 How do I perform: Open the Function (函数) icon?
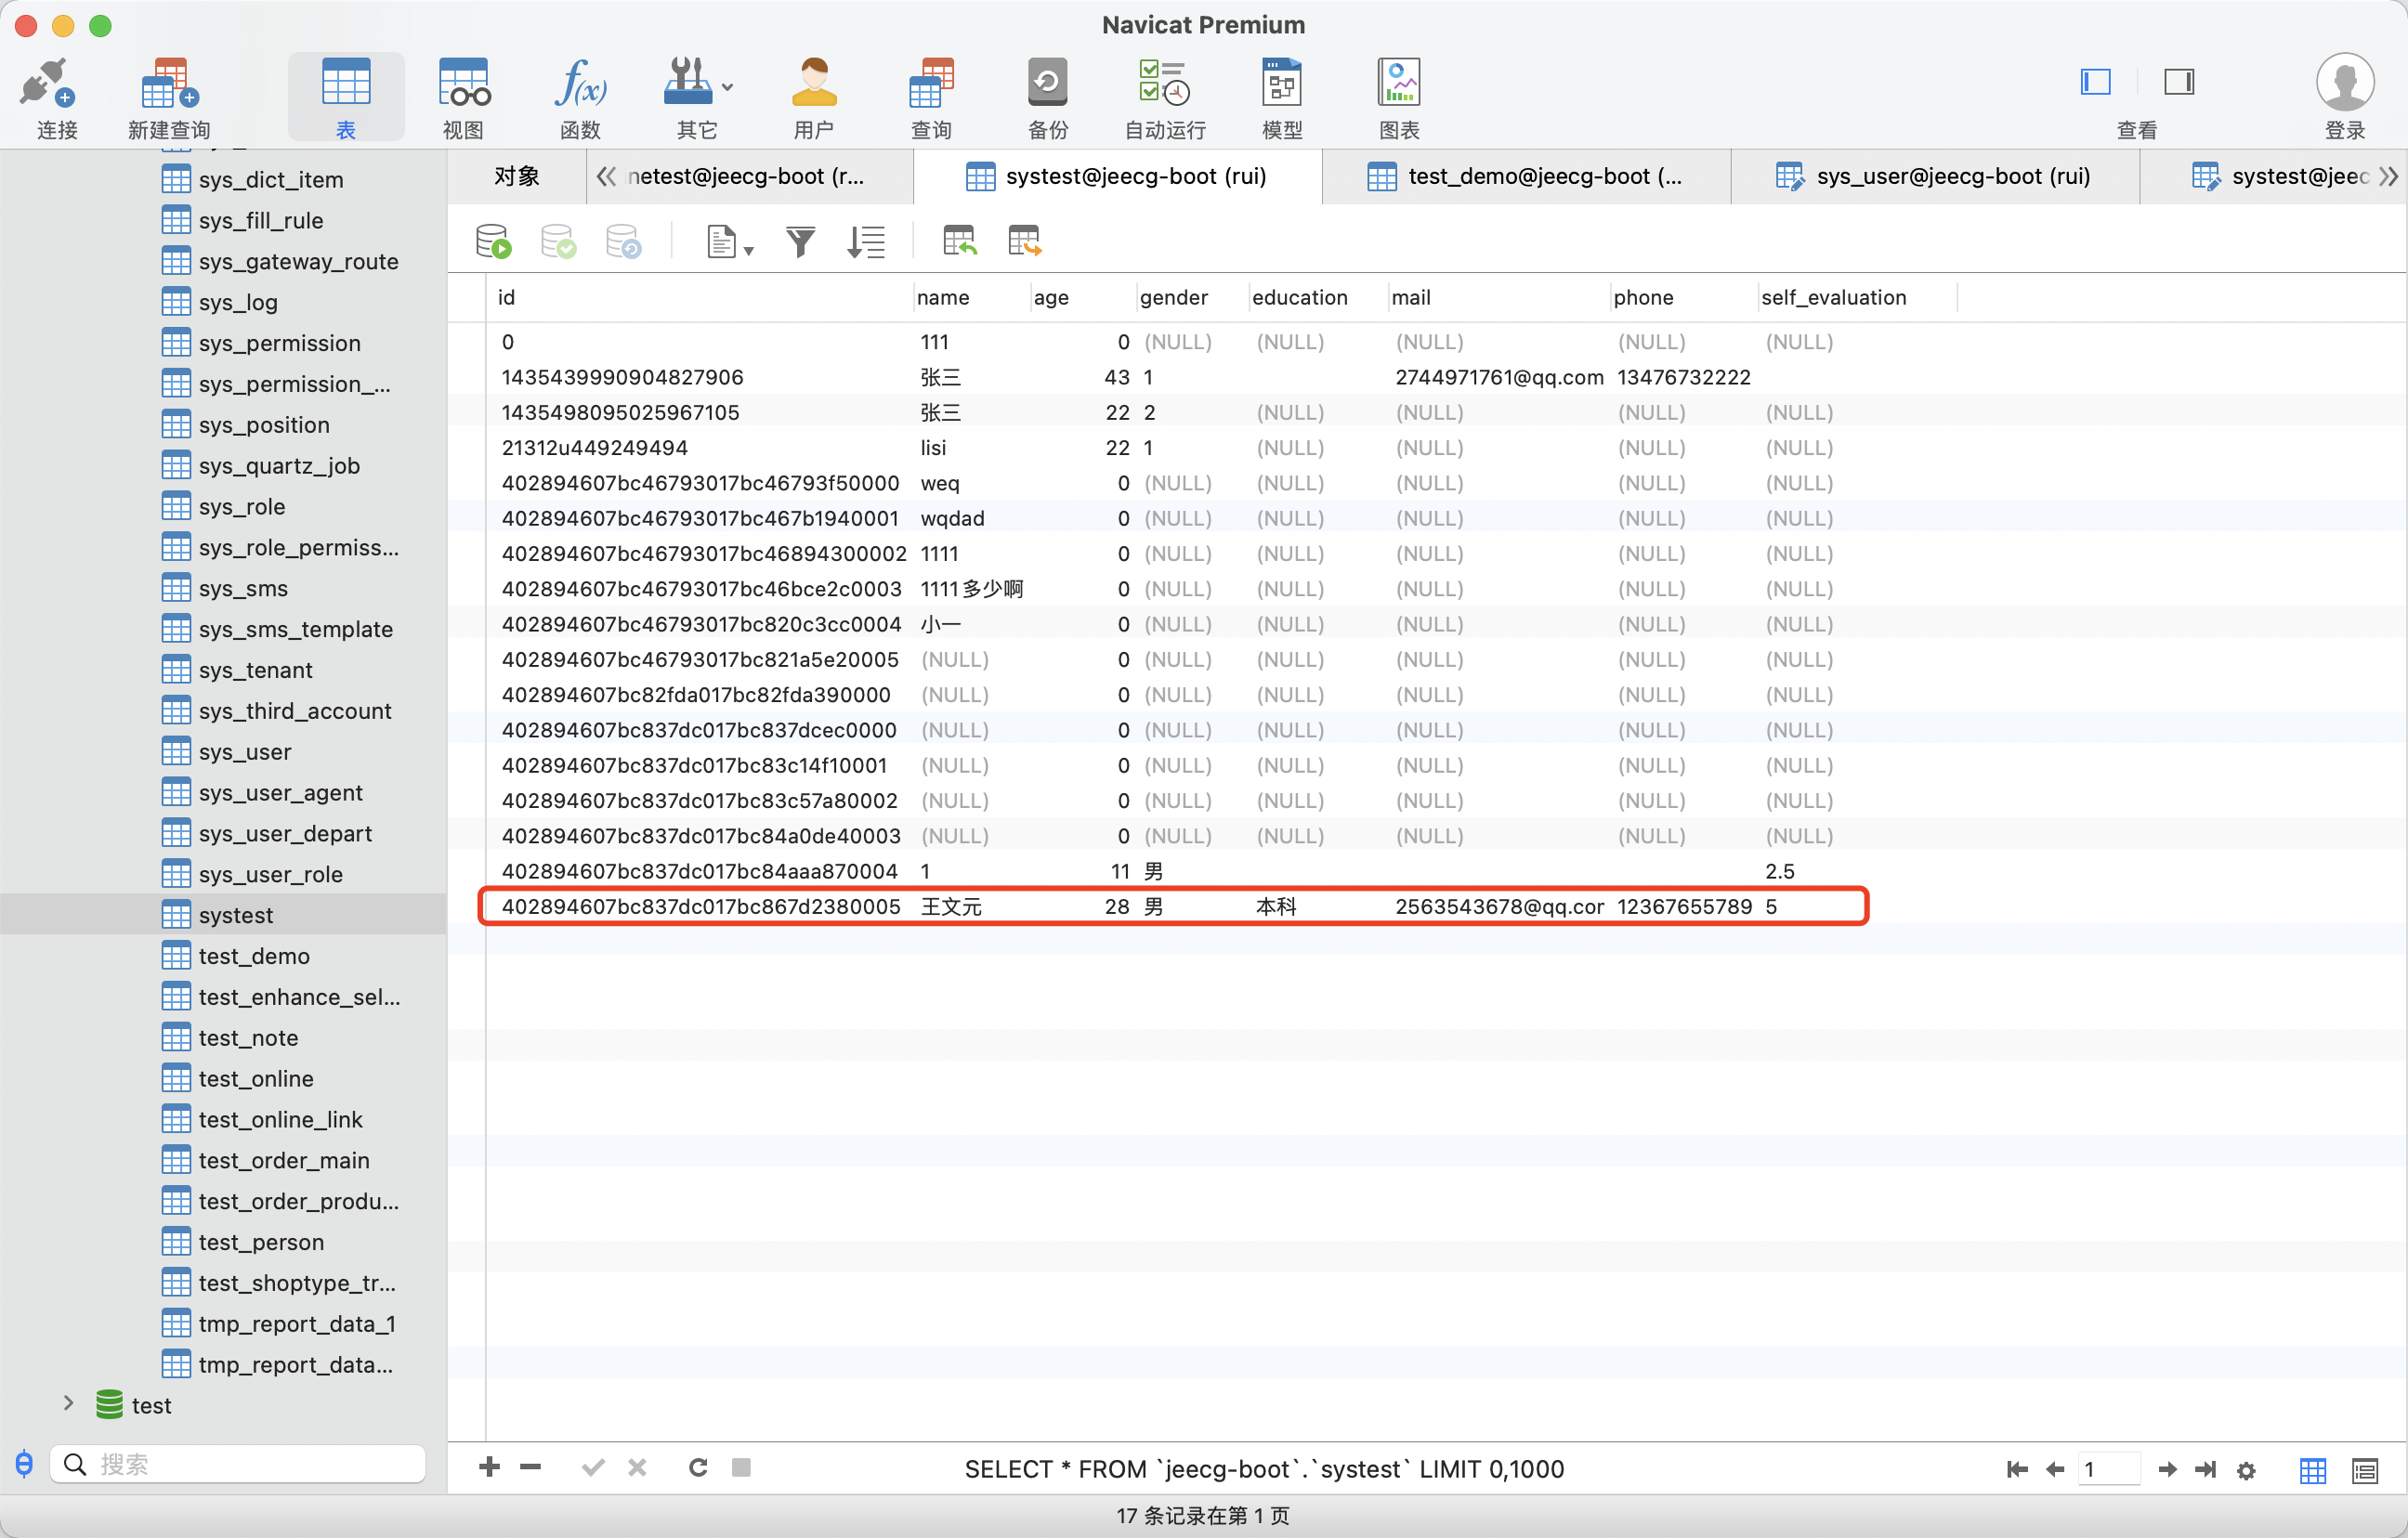[579, 97]
